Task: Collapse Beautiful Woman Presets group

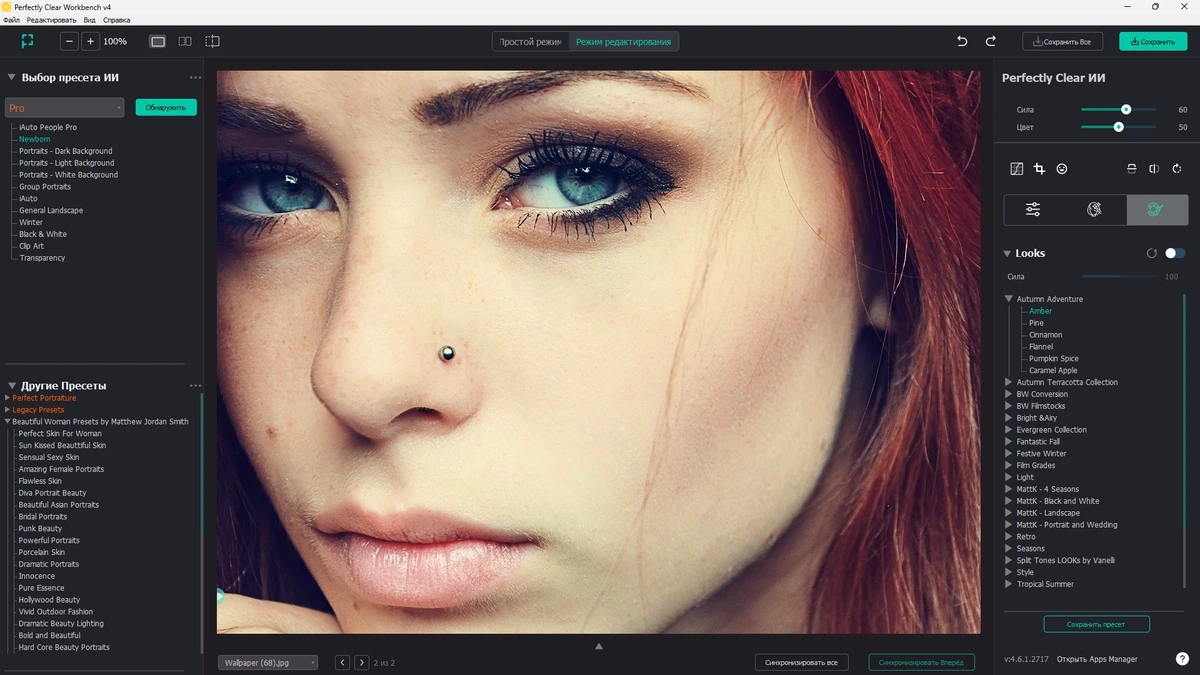Action: tap(8, 422)
